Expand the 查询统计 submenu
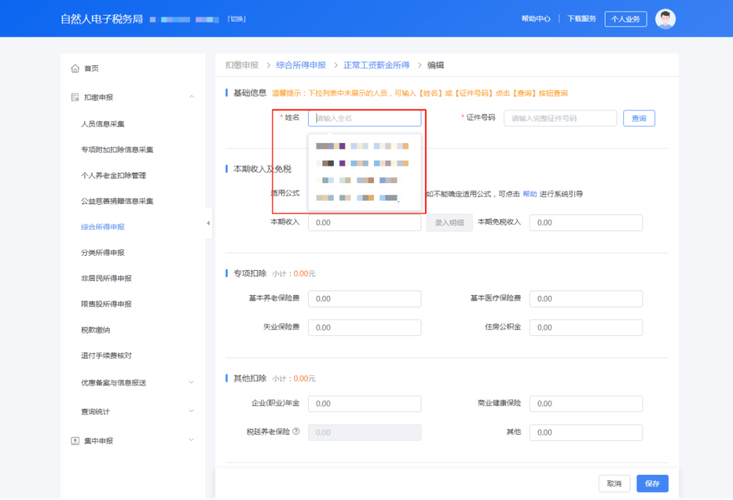The image size is (733, 500). 191,411
